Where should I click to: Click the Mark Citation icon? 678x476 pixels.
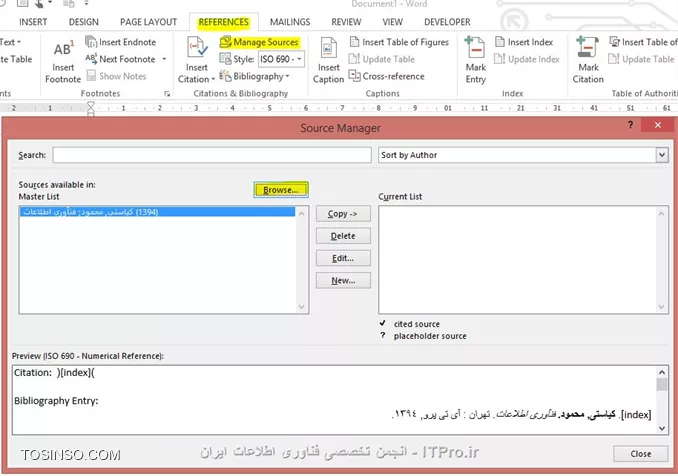[587, 48]
